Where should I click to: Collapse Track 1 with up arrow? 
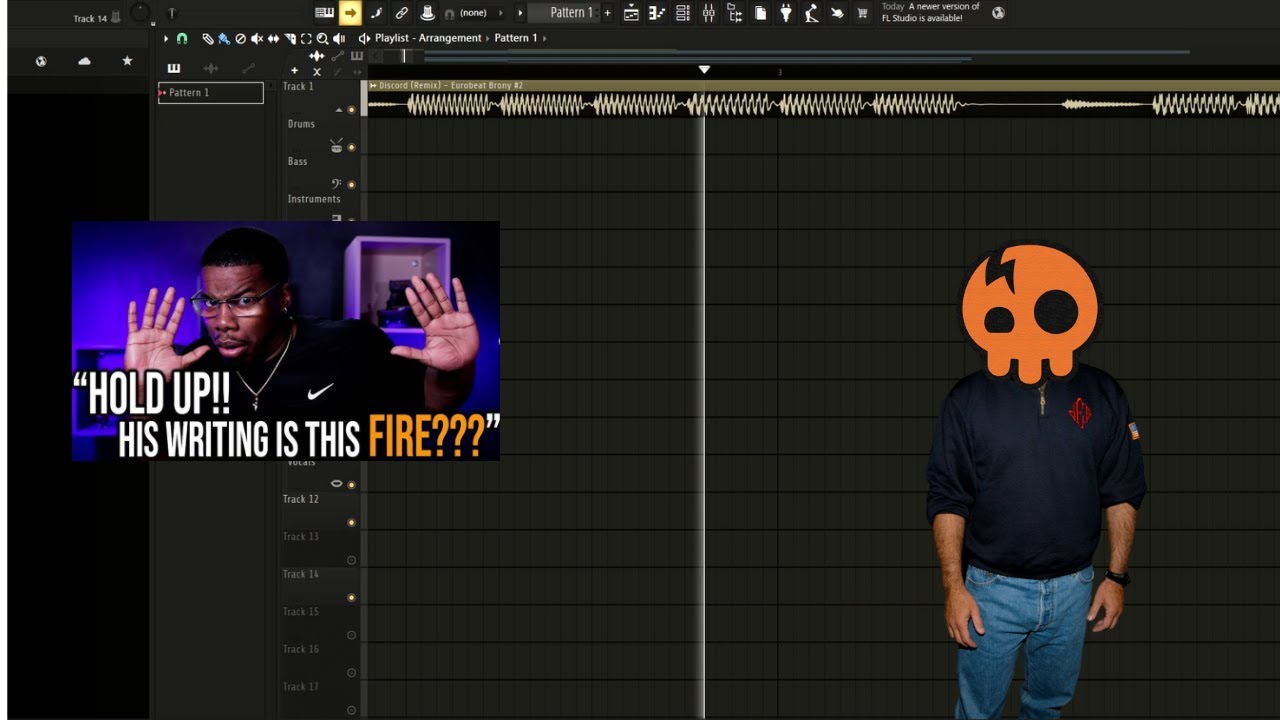pyautogui.click(x=338, y=109)
